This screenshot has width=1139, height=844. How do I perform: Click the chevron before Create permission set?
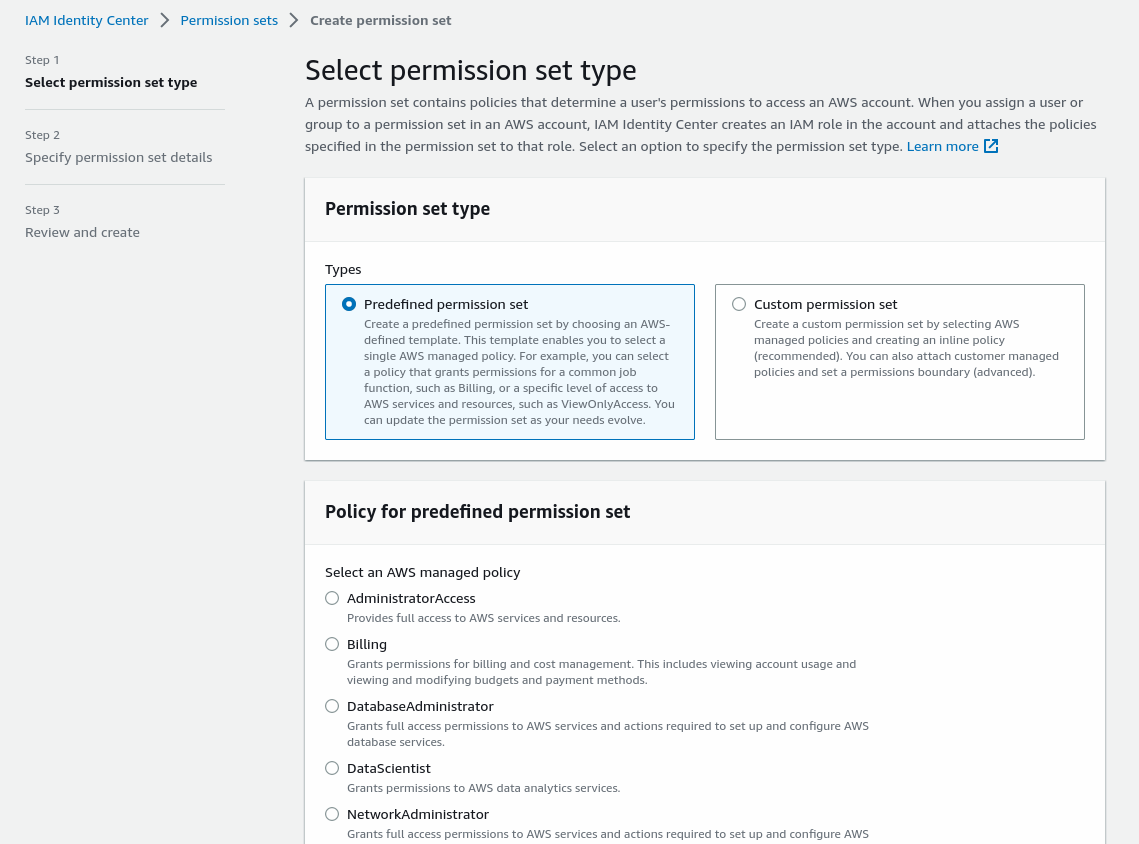294,20
